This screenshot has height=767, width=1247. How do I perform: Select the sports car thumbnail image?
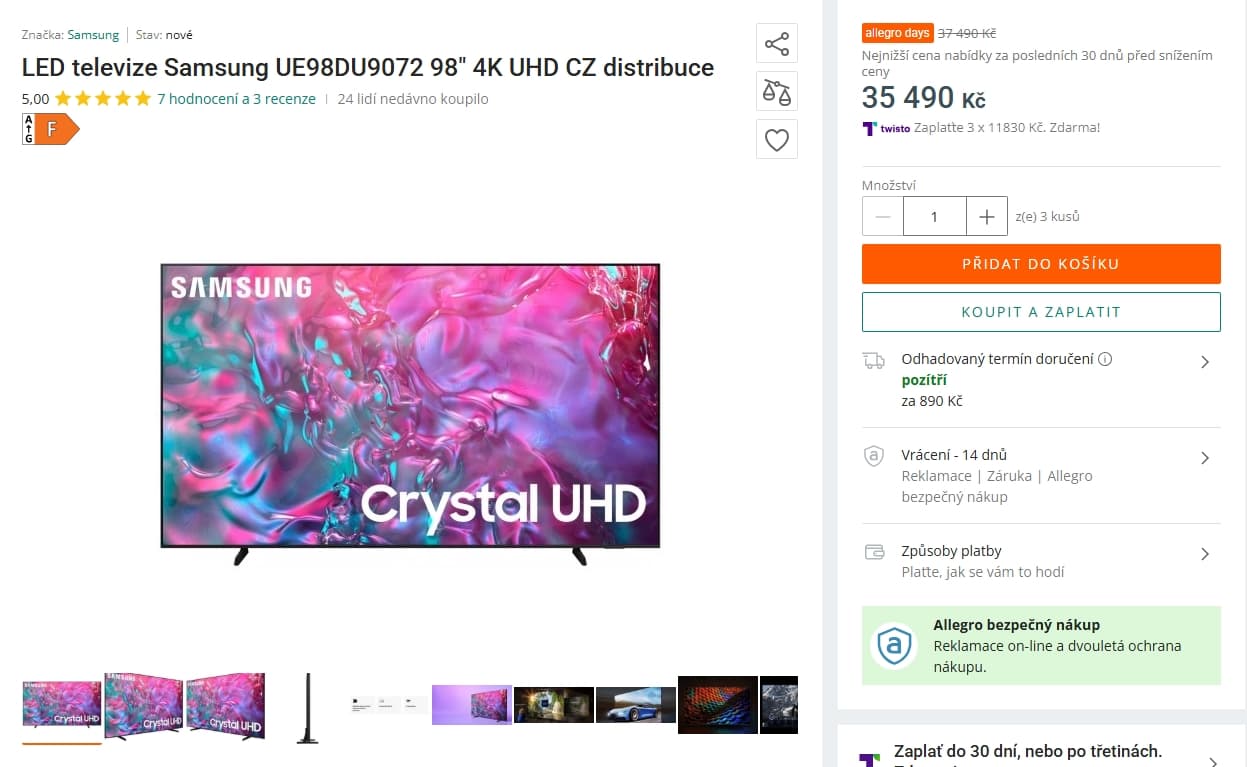(635, 705)
